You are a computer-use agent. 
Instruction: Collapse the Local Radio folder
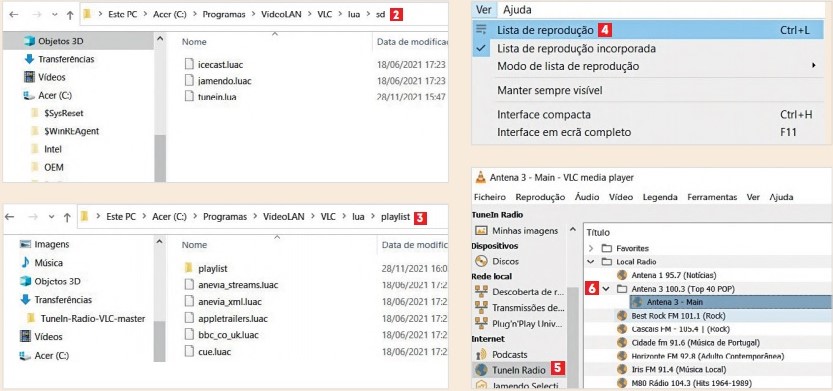coord(591,262)
